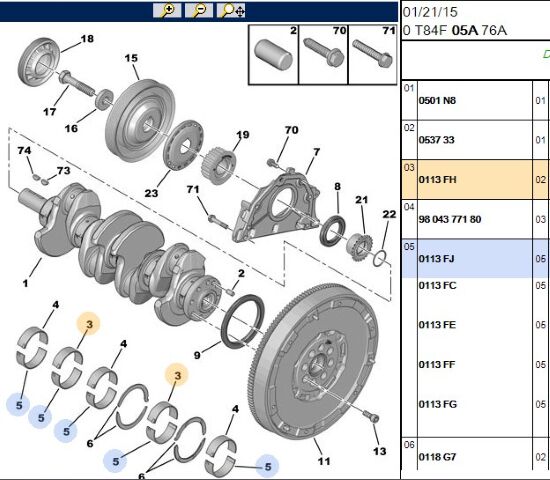The width and height of the screenshot is (550, 480).
Task: Click callout 70 in the main diagram
Action: [x=291, y=130]
